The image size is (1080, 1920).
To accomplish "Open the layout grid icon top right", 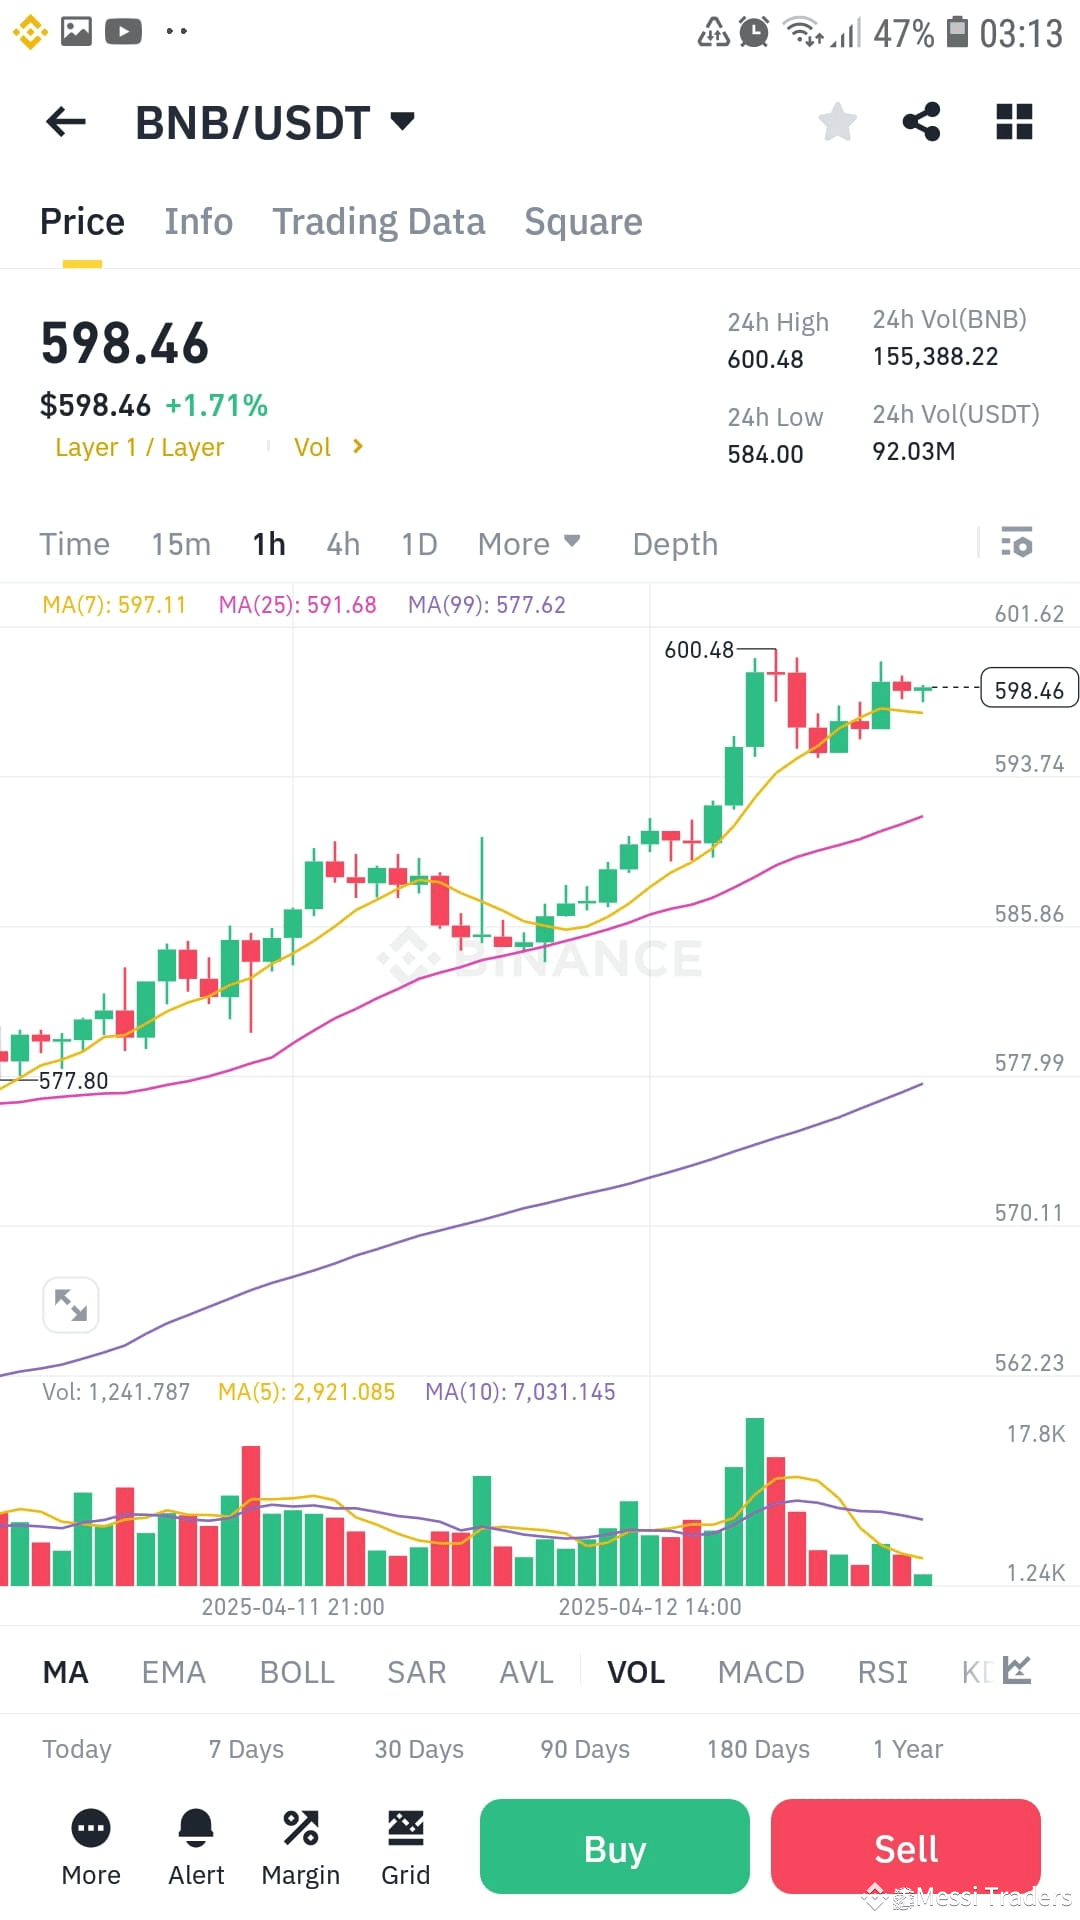I will 1014,121.
